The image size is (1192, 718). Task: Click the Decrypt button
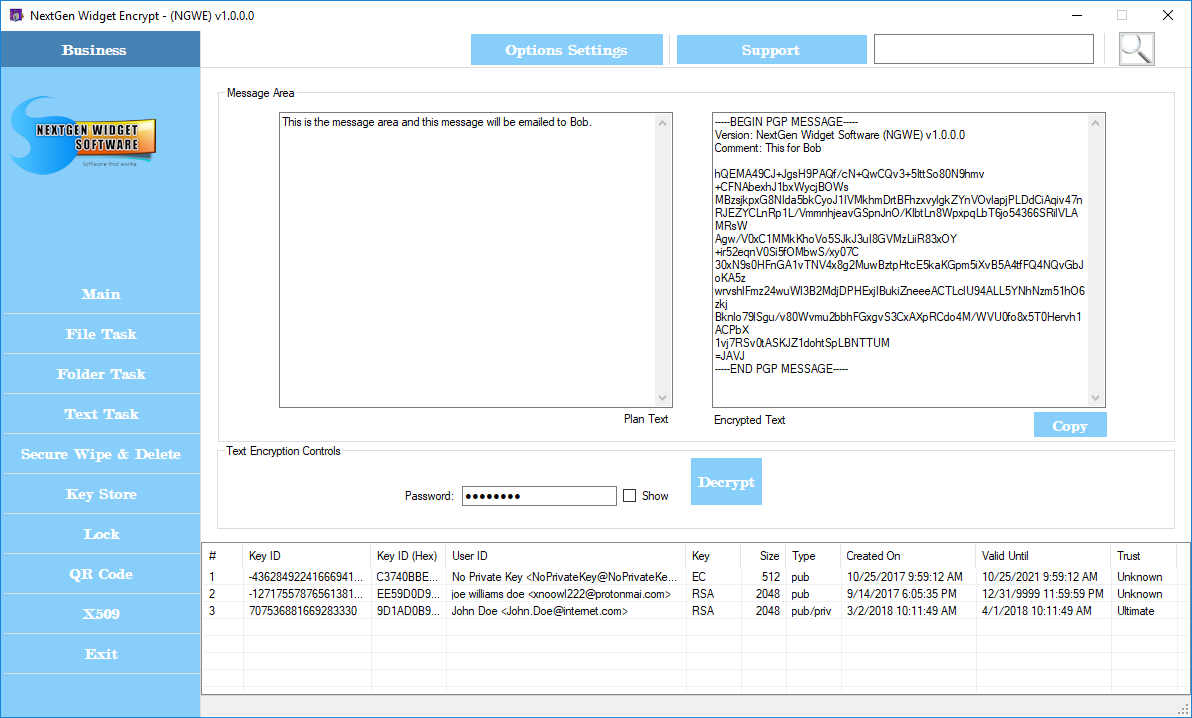point(726,481)
